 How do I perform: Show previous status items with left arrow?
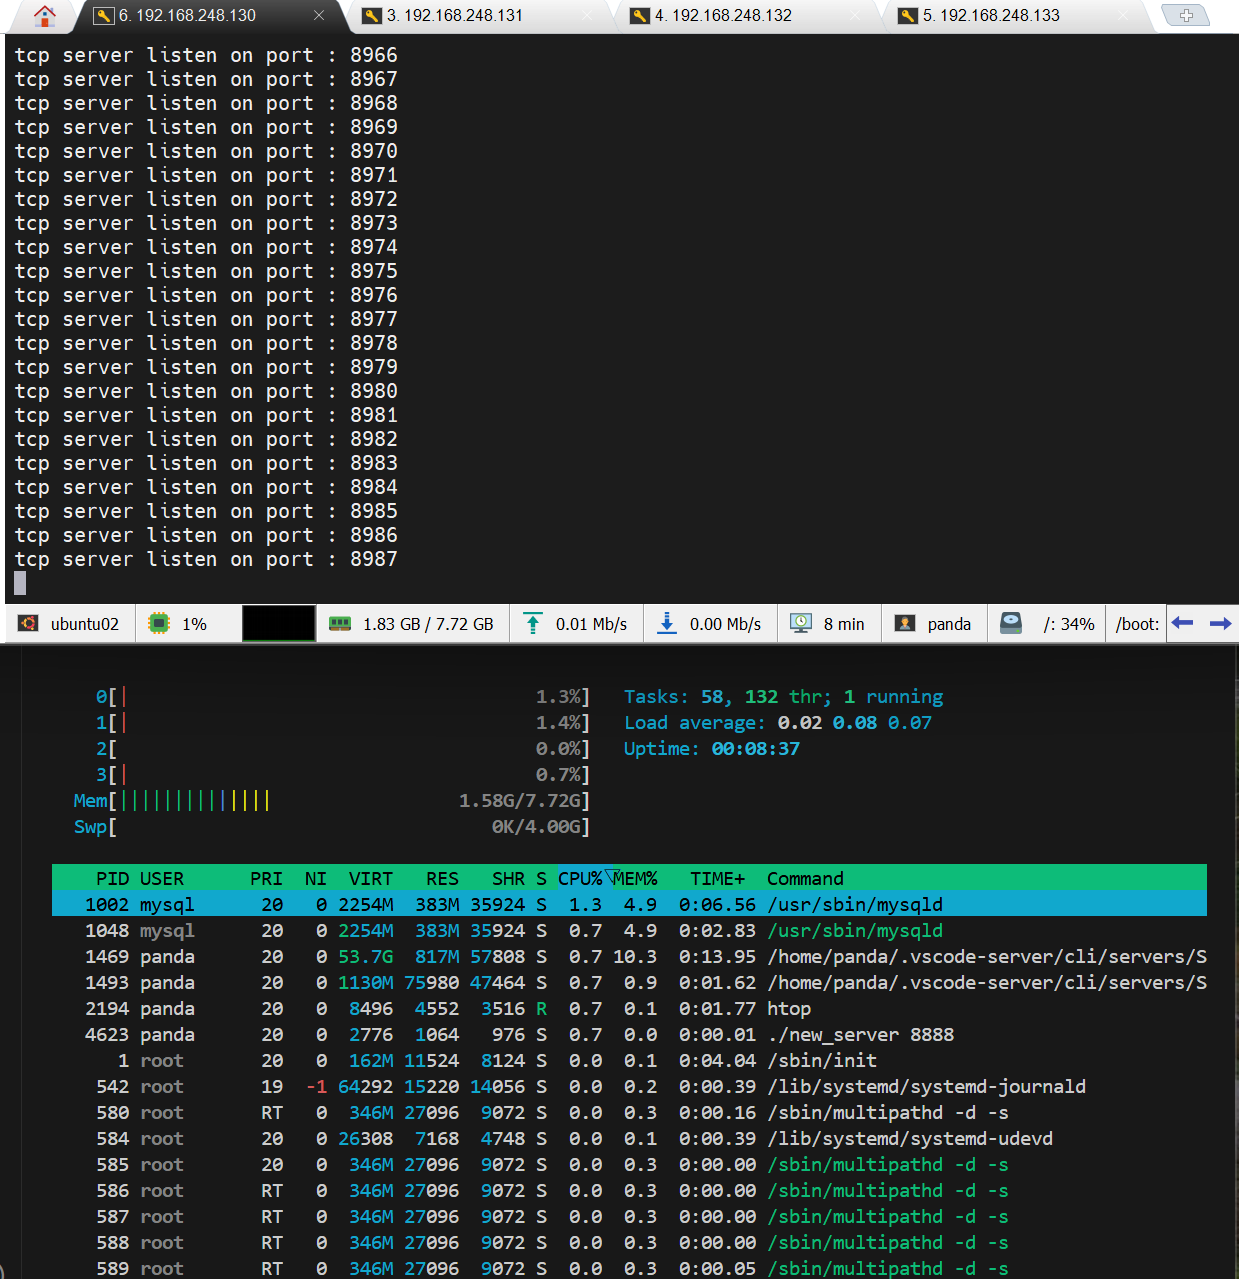click(1182, 623)
